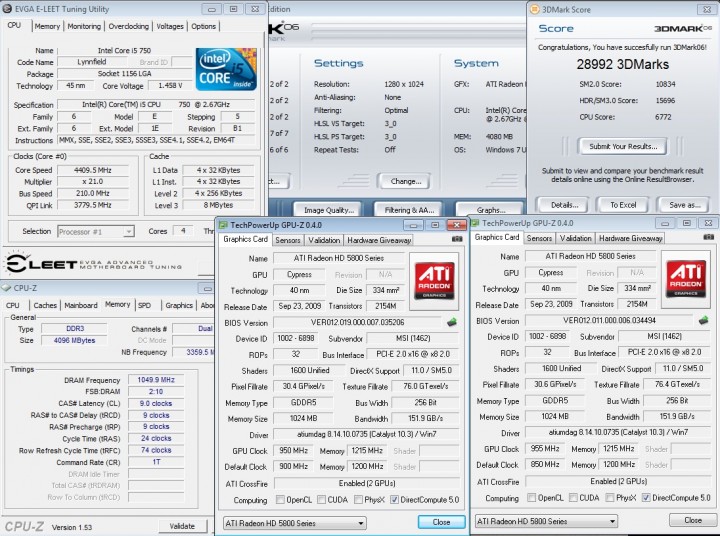Switch to Memory tab in E-LEET
The width and height of the screenshot is (720, 536).
point(47,27)
